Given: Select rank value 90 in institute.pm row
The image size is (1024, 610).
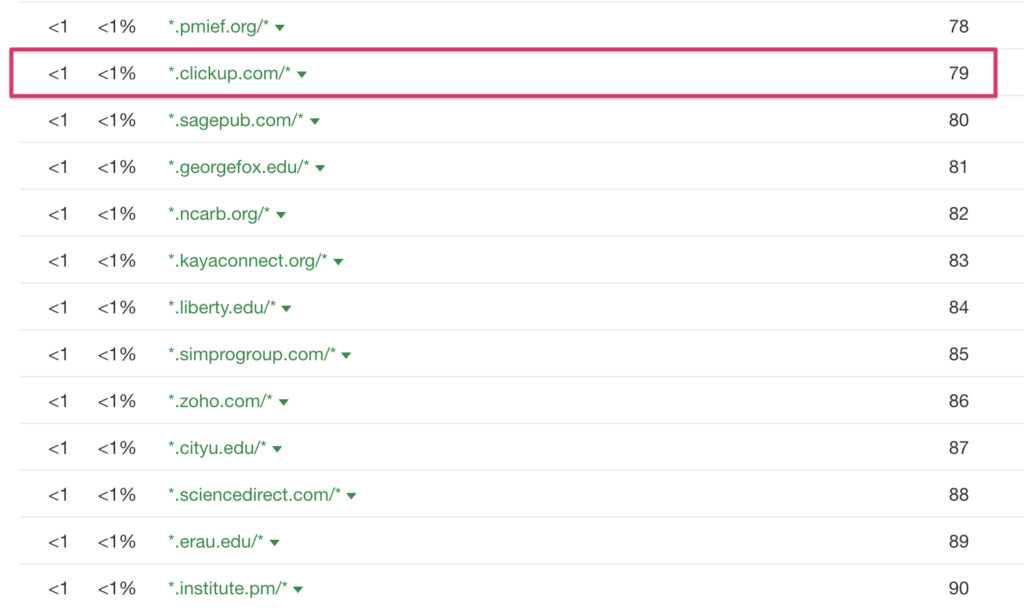Looking at the screenshot, I should pyautogui.click(x=959, y=588).
